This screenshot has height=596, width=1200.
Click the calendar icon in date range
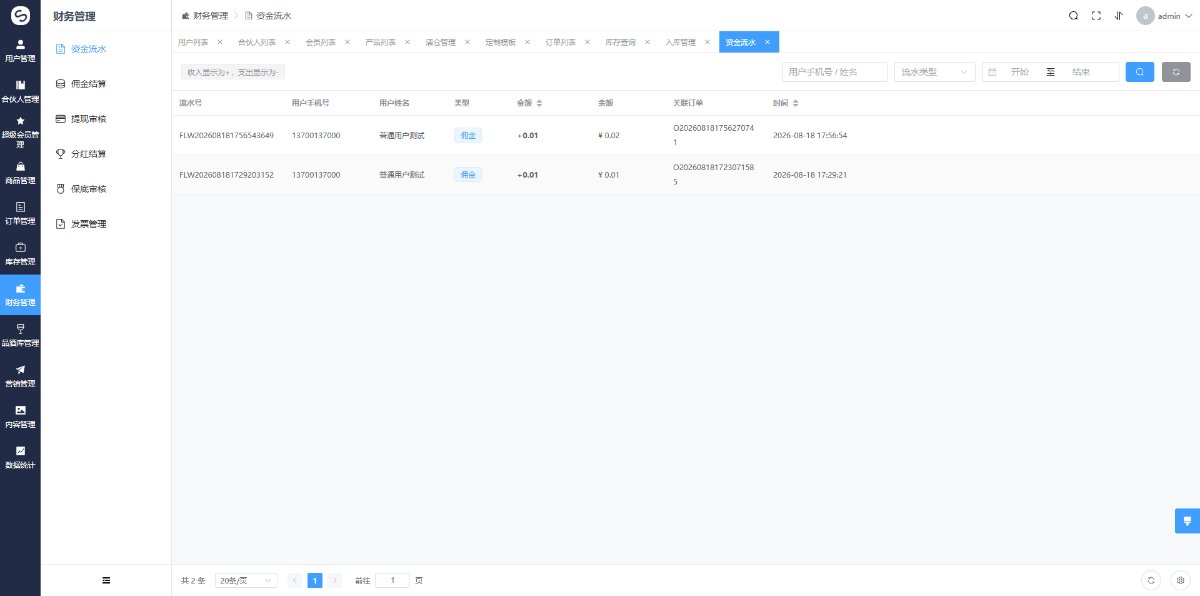point(992,72)
